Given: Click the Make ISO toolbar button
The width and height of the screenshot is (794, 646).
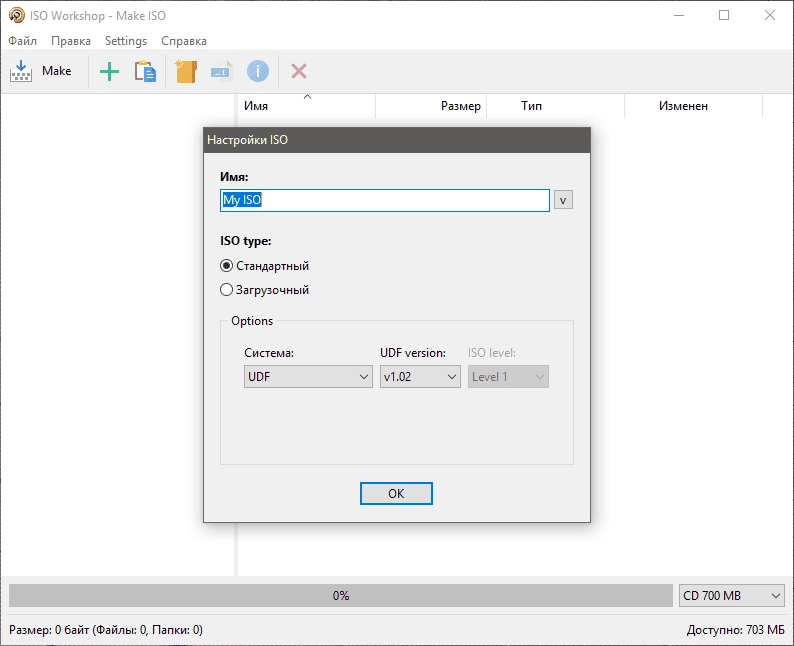Looking at the screenshot, I should tap(41, 71).
